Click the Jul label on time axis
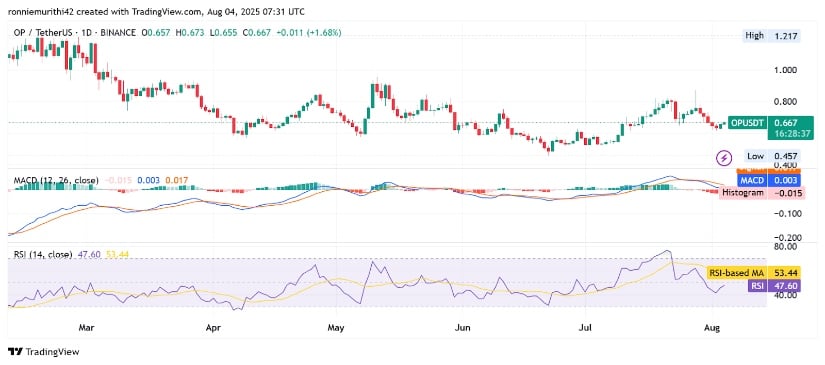The width and height of the screenshot is (825, 365). pyautogui.click(x=585, y=328)
